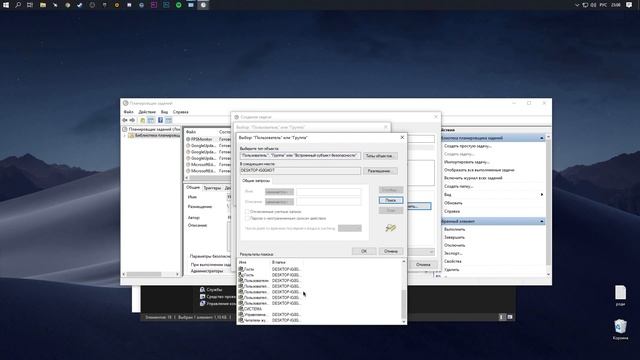Toggle the console tree toolbar icon
Viewport: 640px width, 360px height.
[151, 120]
